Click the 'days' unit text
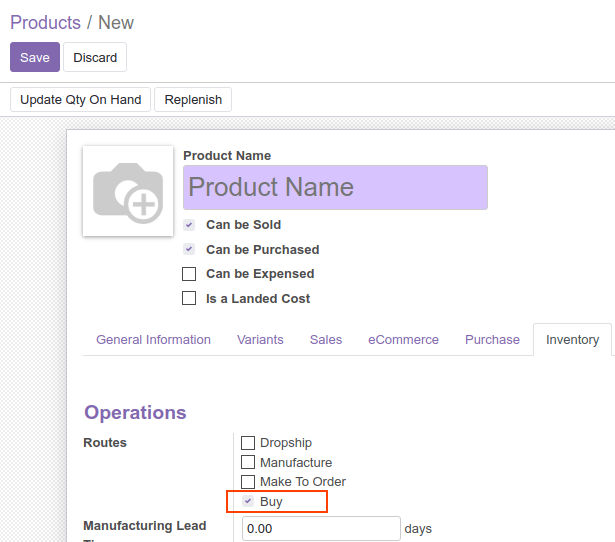 pyautogui.click(x=418, y=529)
